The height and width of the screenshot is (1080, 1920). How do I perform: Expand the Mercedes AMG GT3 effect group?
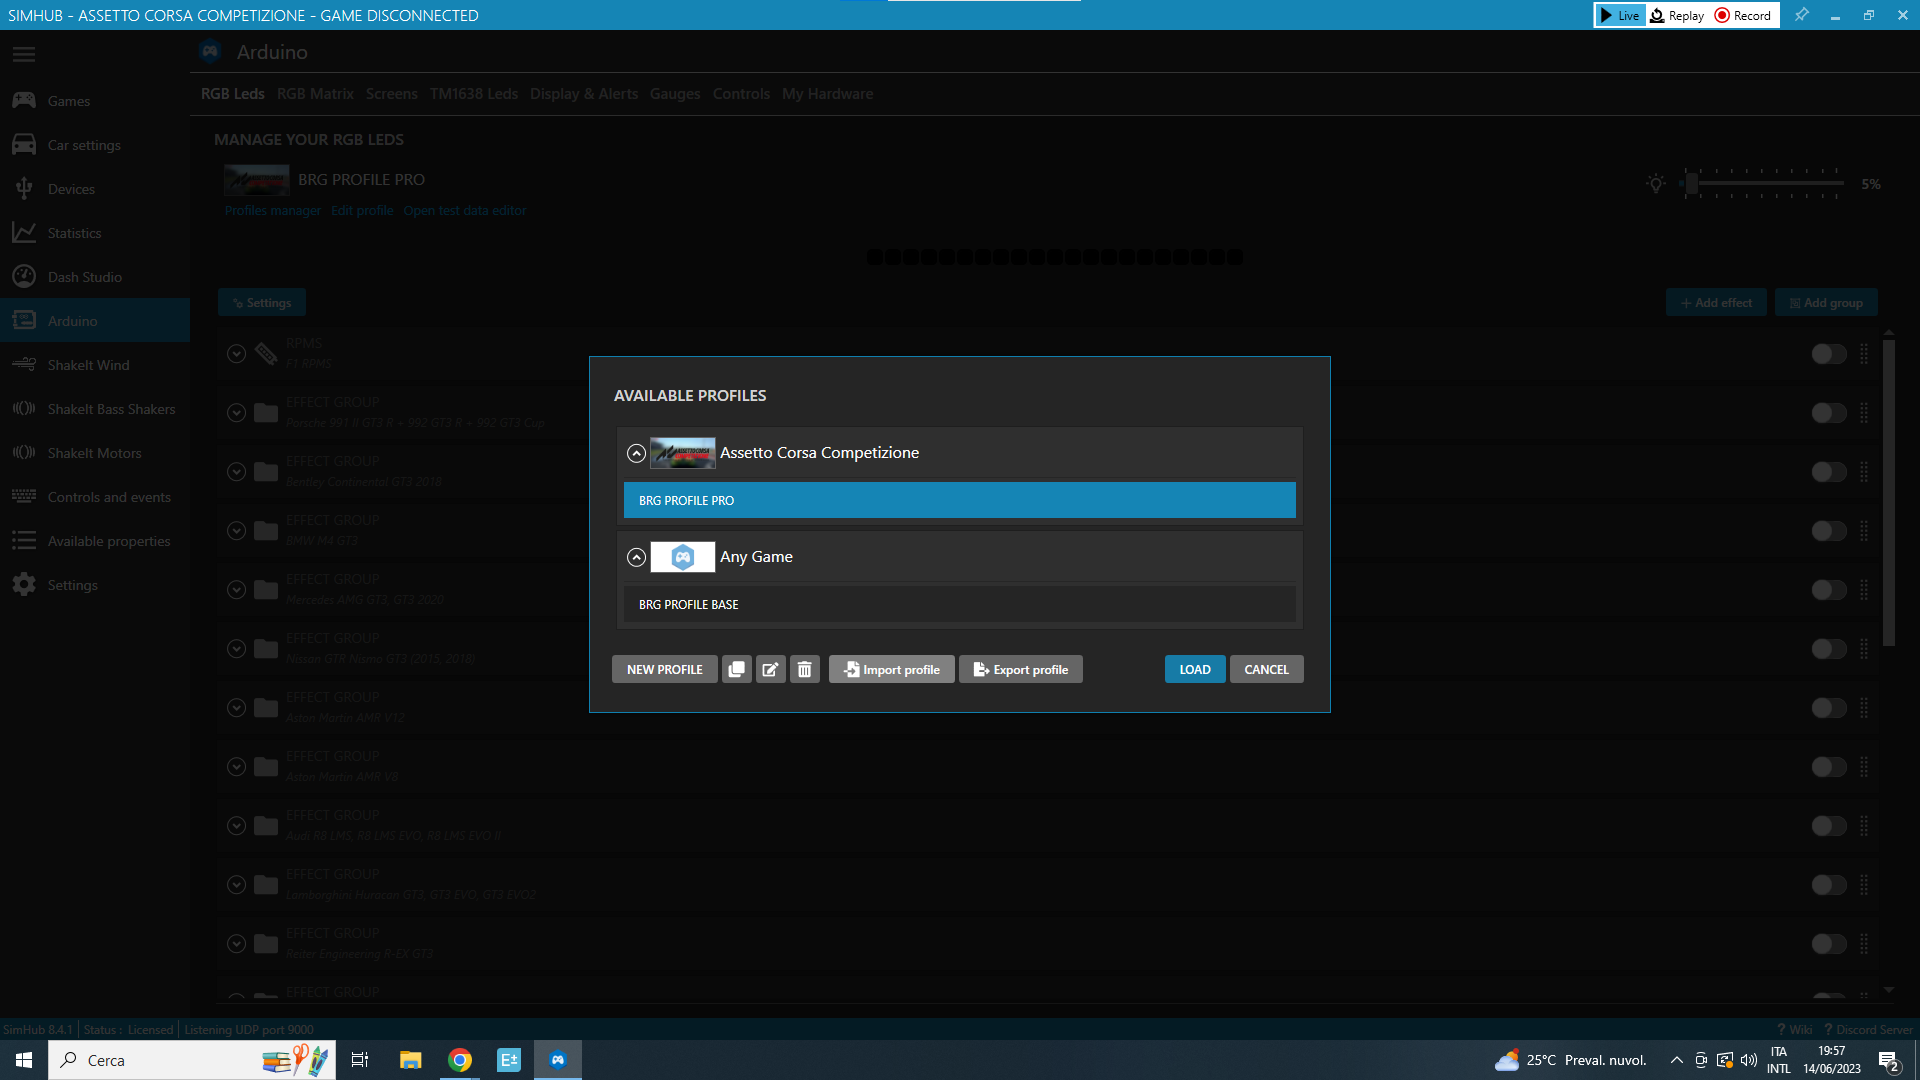coord(236,590)
